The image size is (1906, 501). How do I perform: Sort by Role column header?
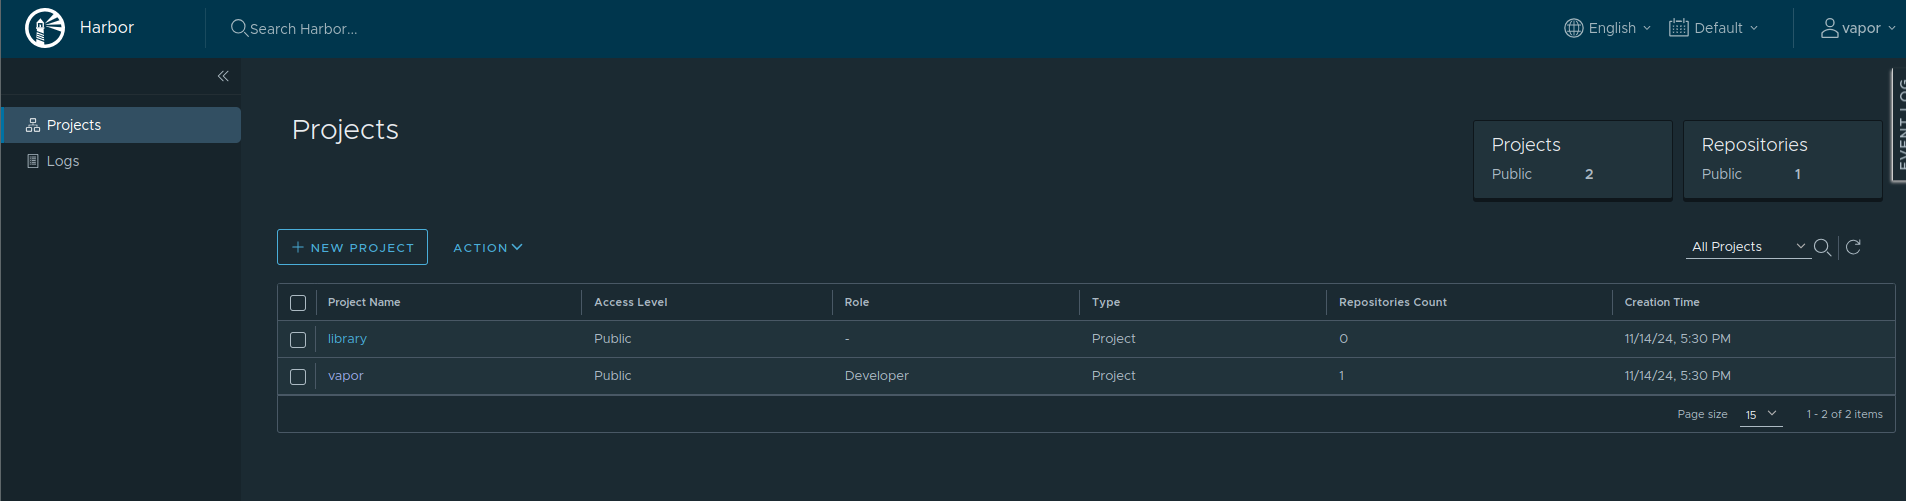coord(857,302)
